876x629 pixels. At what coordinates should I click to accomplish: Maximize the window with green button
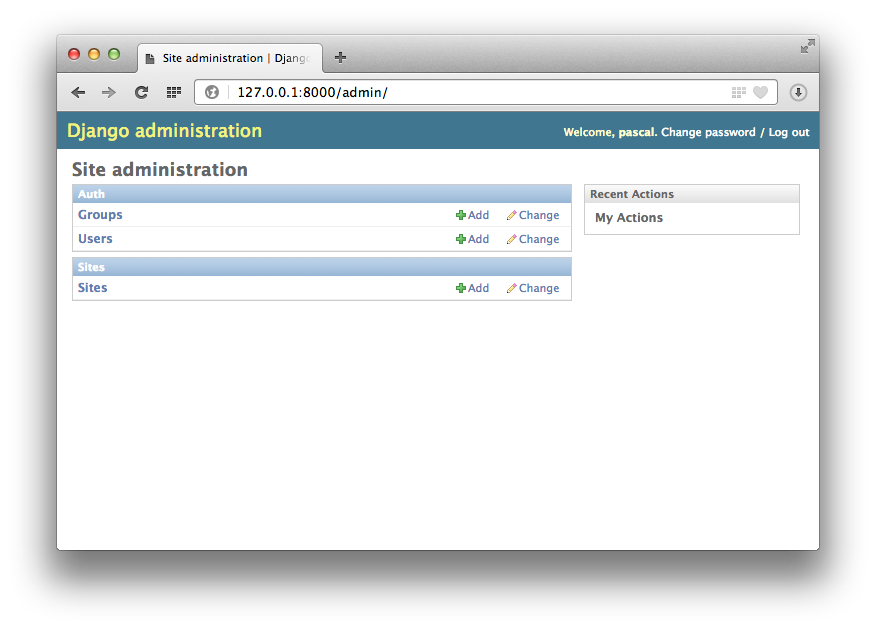(114, 54)
